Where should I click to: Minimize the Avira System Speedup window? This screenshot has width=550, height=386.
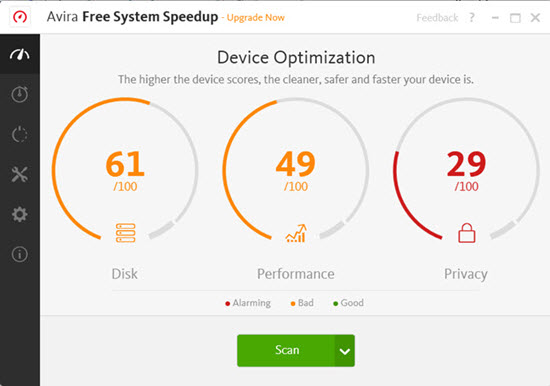(495, 18)
